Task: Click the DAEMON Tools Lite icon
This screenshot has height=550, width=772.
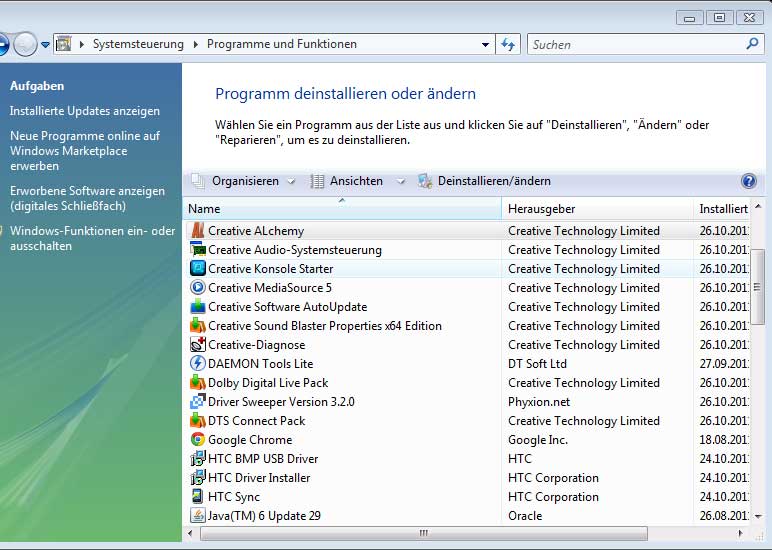Action: pyautogui.click(x=197, y=363)
